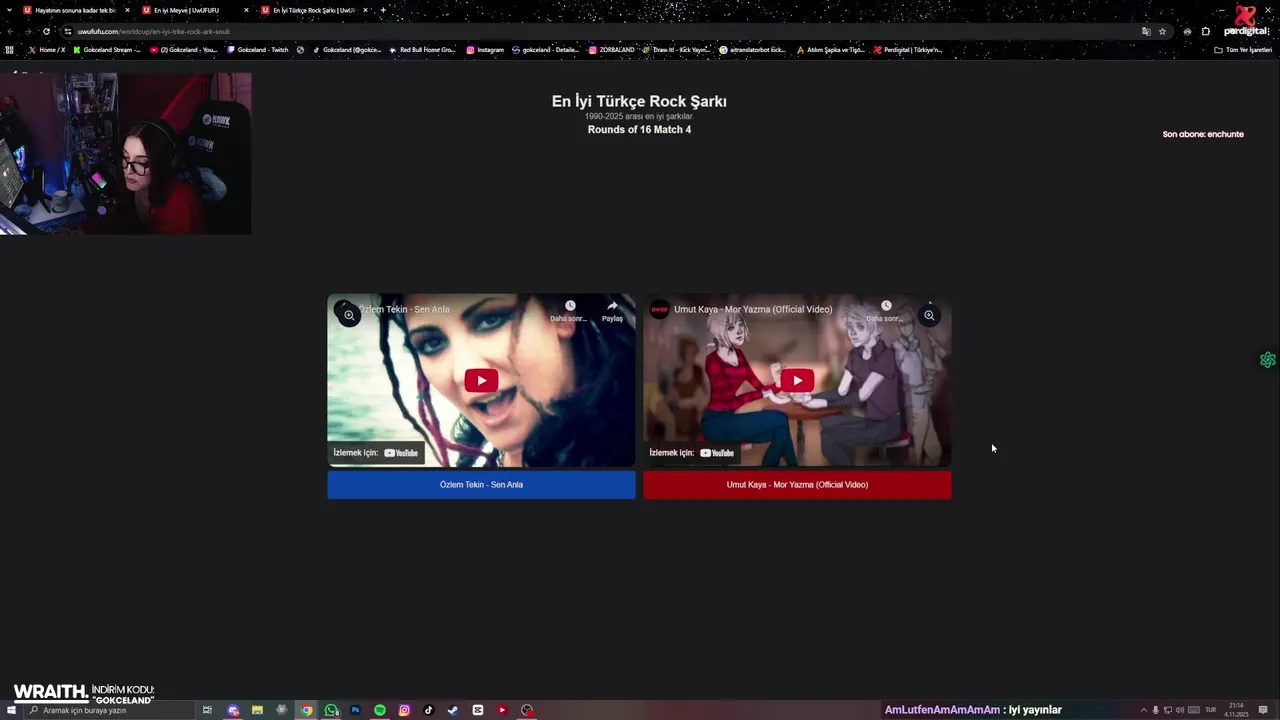Go back with the browser back arrow
Image resolution: width=1280 pixels, height=720 pixels.
pyautogui.click(x=10, y=31)
